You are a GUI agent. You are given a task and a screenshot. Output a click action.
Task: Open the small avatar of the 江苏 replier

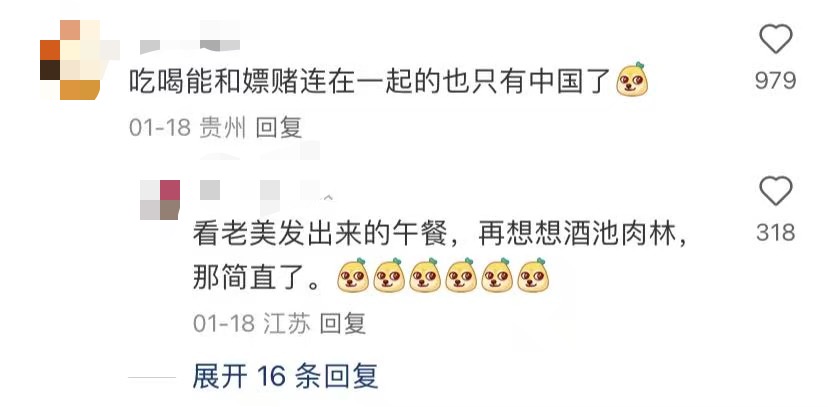160,200
